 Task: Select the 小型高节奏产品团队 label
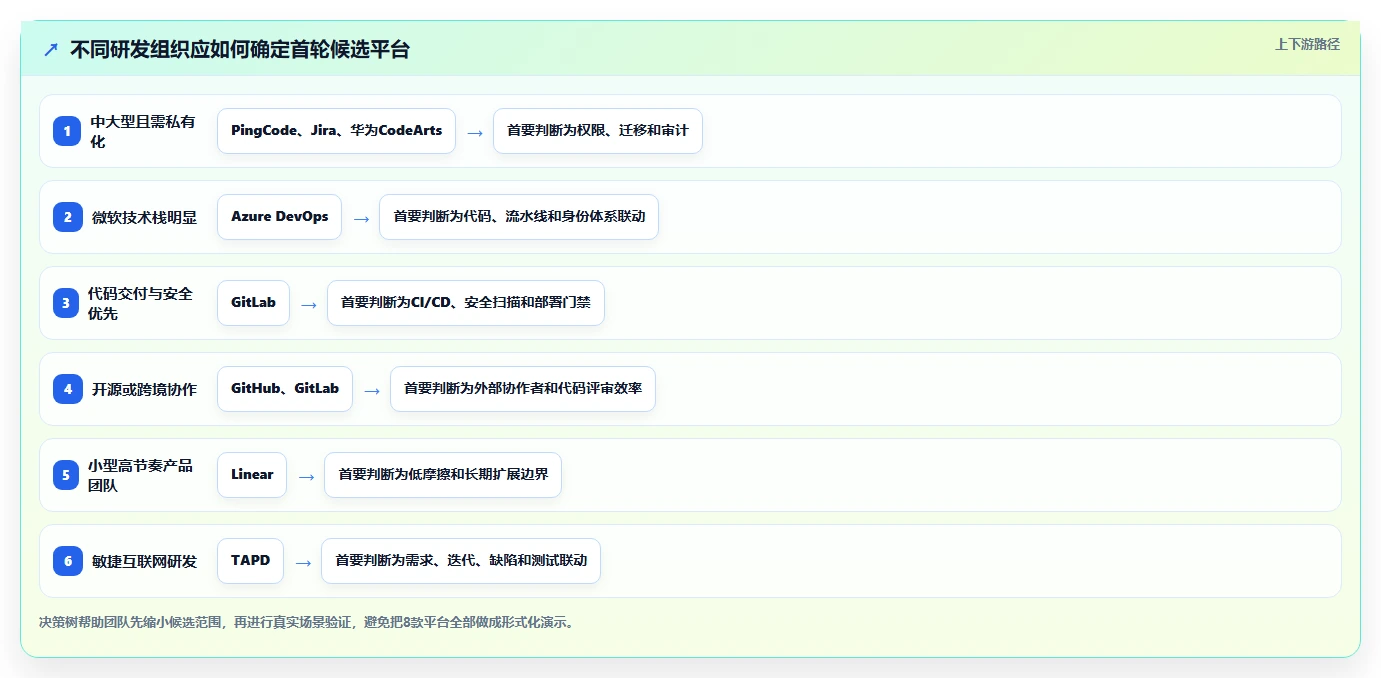141,475
